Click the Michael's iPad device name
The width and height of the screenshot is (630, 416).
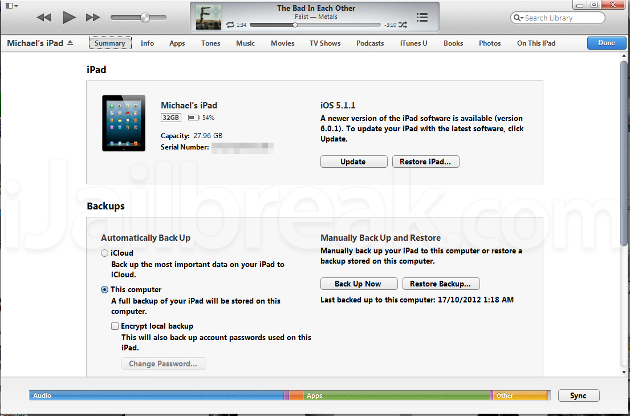tap(189, 105)
